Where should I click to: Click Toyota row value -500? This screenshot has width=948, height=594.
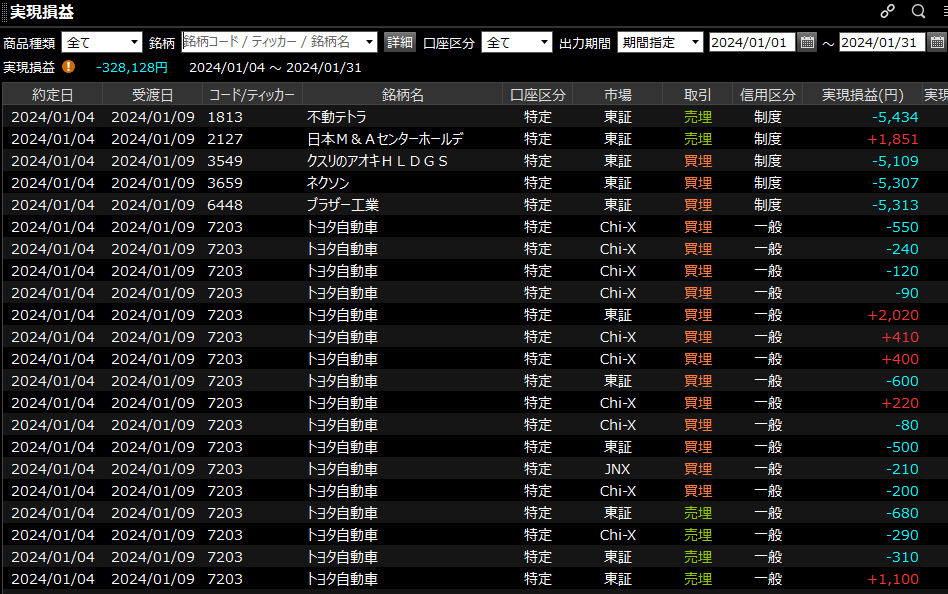(x=902, y=447)
